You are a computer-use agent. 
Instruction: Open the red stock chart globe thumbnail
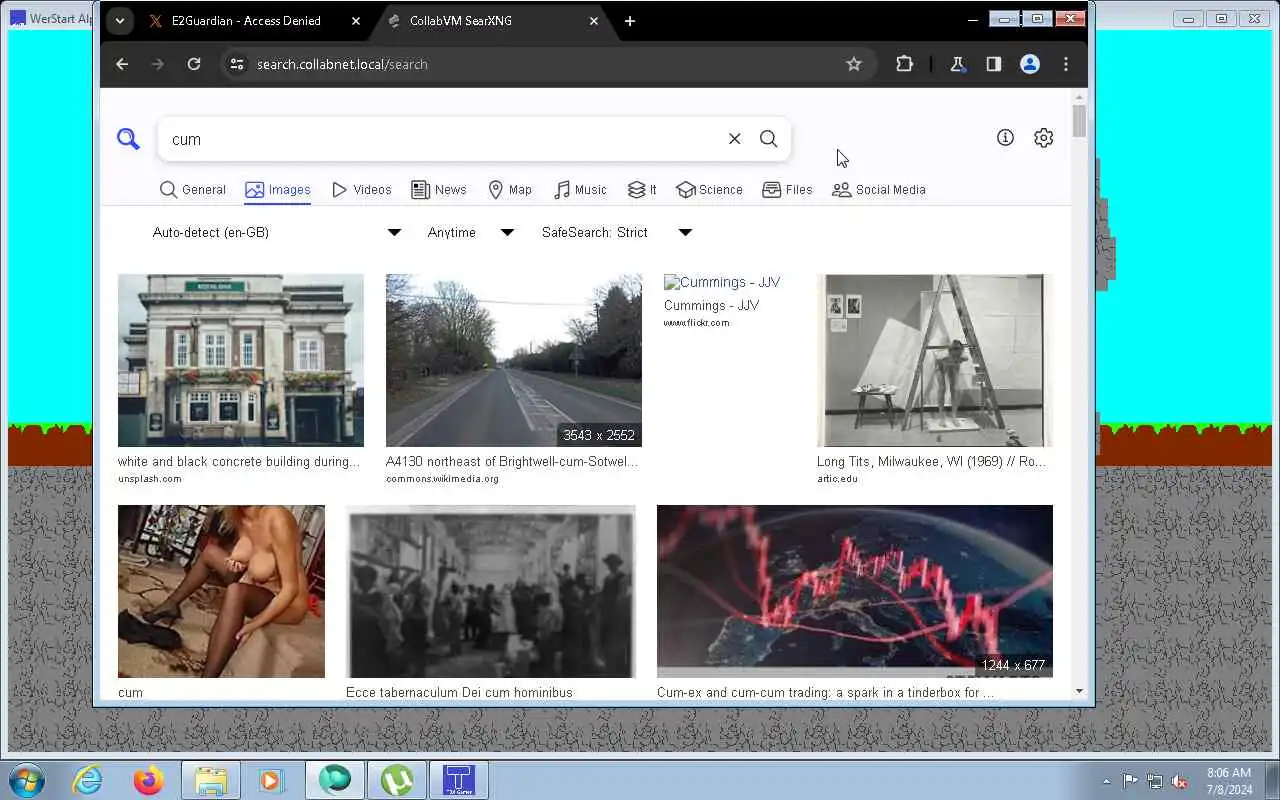click(855, 591)
